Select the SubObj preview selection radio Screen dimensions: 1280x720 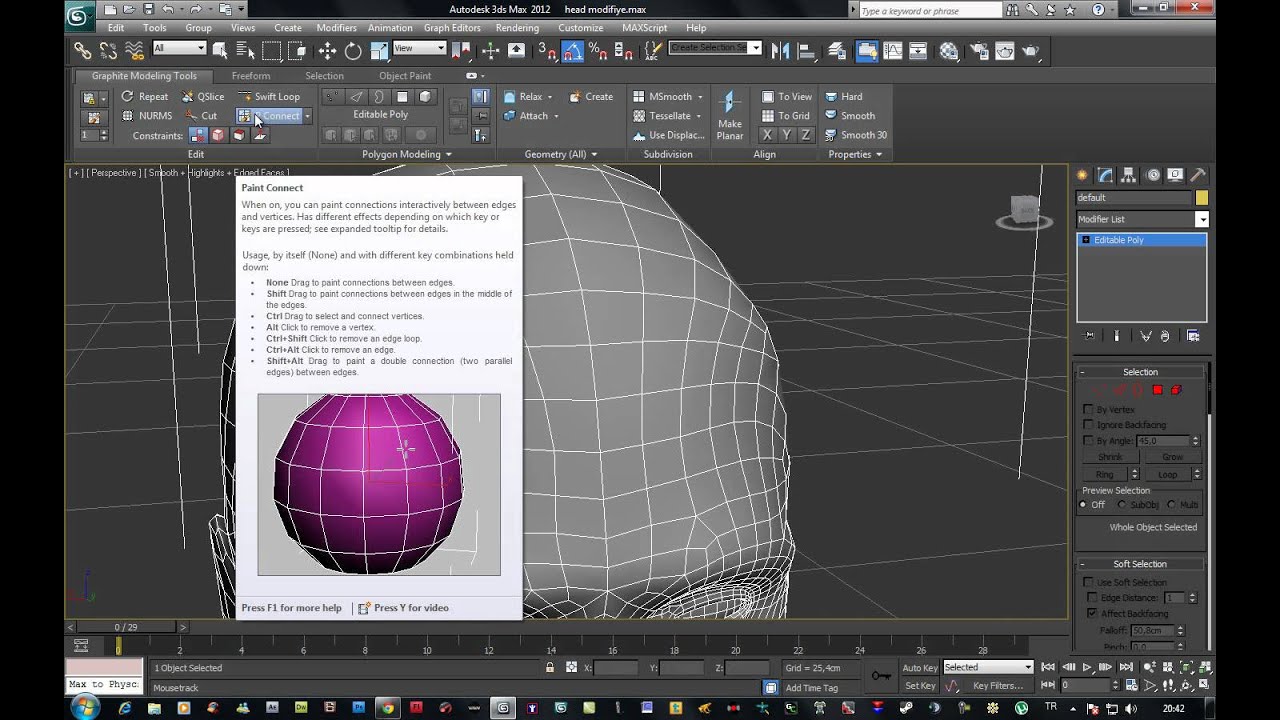click(1122, 505)
